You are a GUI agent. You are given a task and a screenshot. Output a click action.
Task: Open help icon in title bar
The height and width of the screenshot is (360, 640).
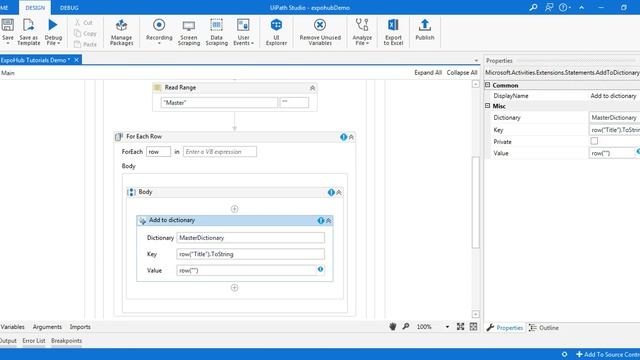point(564,7)
